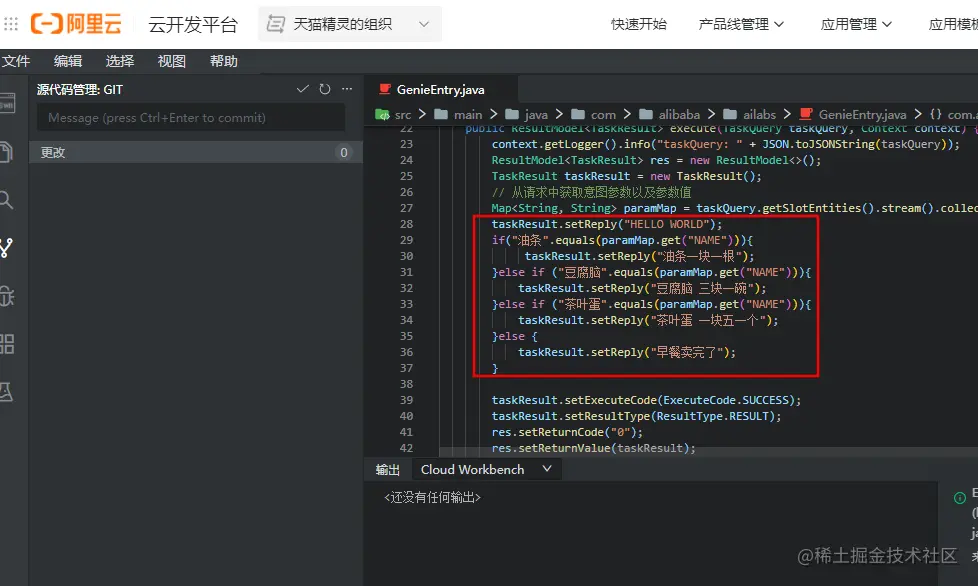Click the 云开发平台 platform title

tap(193, 24)
